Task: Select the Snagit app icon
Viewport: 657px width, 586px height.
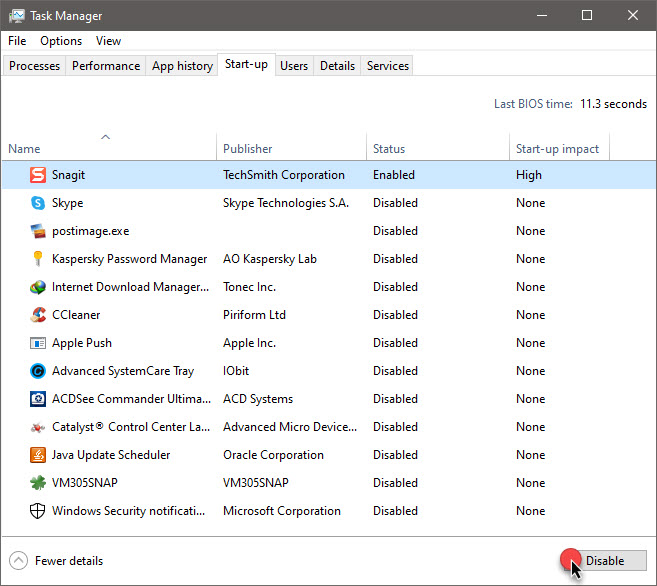Action: (x=38, y=175)
